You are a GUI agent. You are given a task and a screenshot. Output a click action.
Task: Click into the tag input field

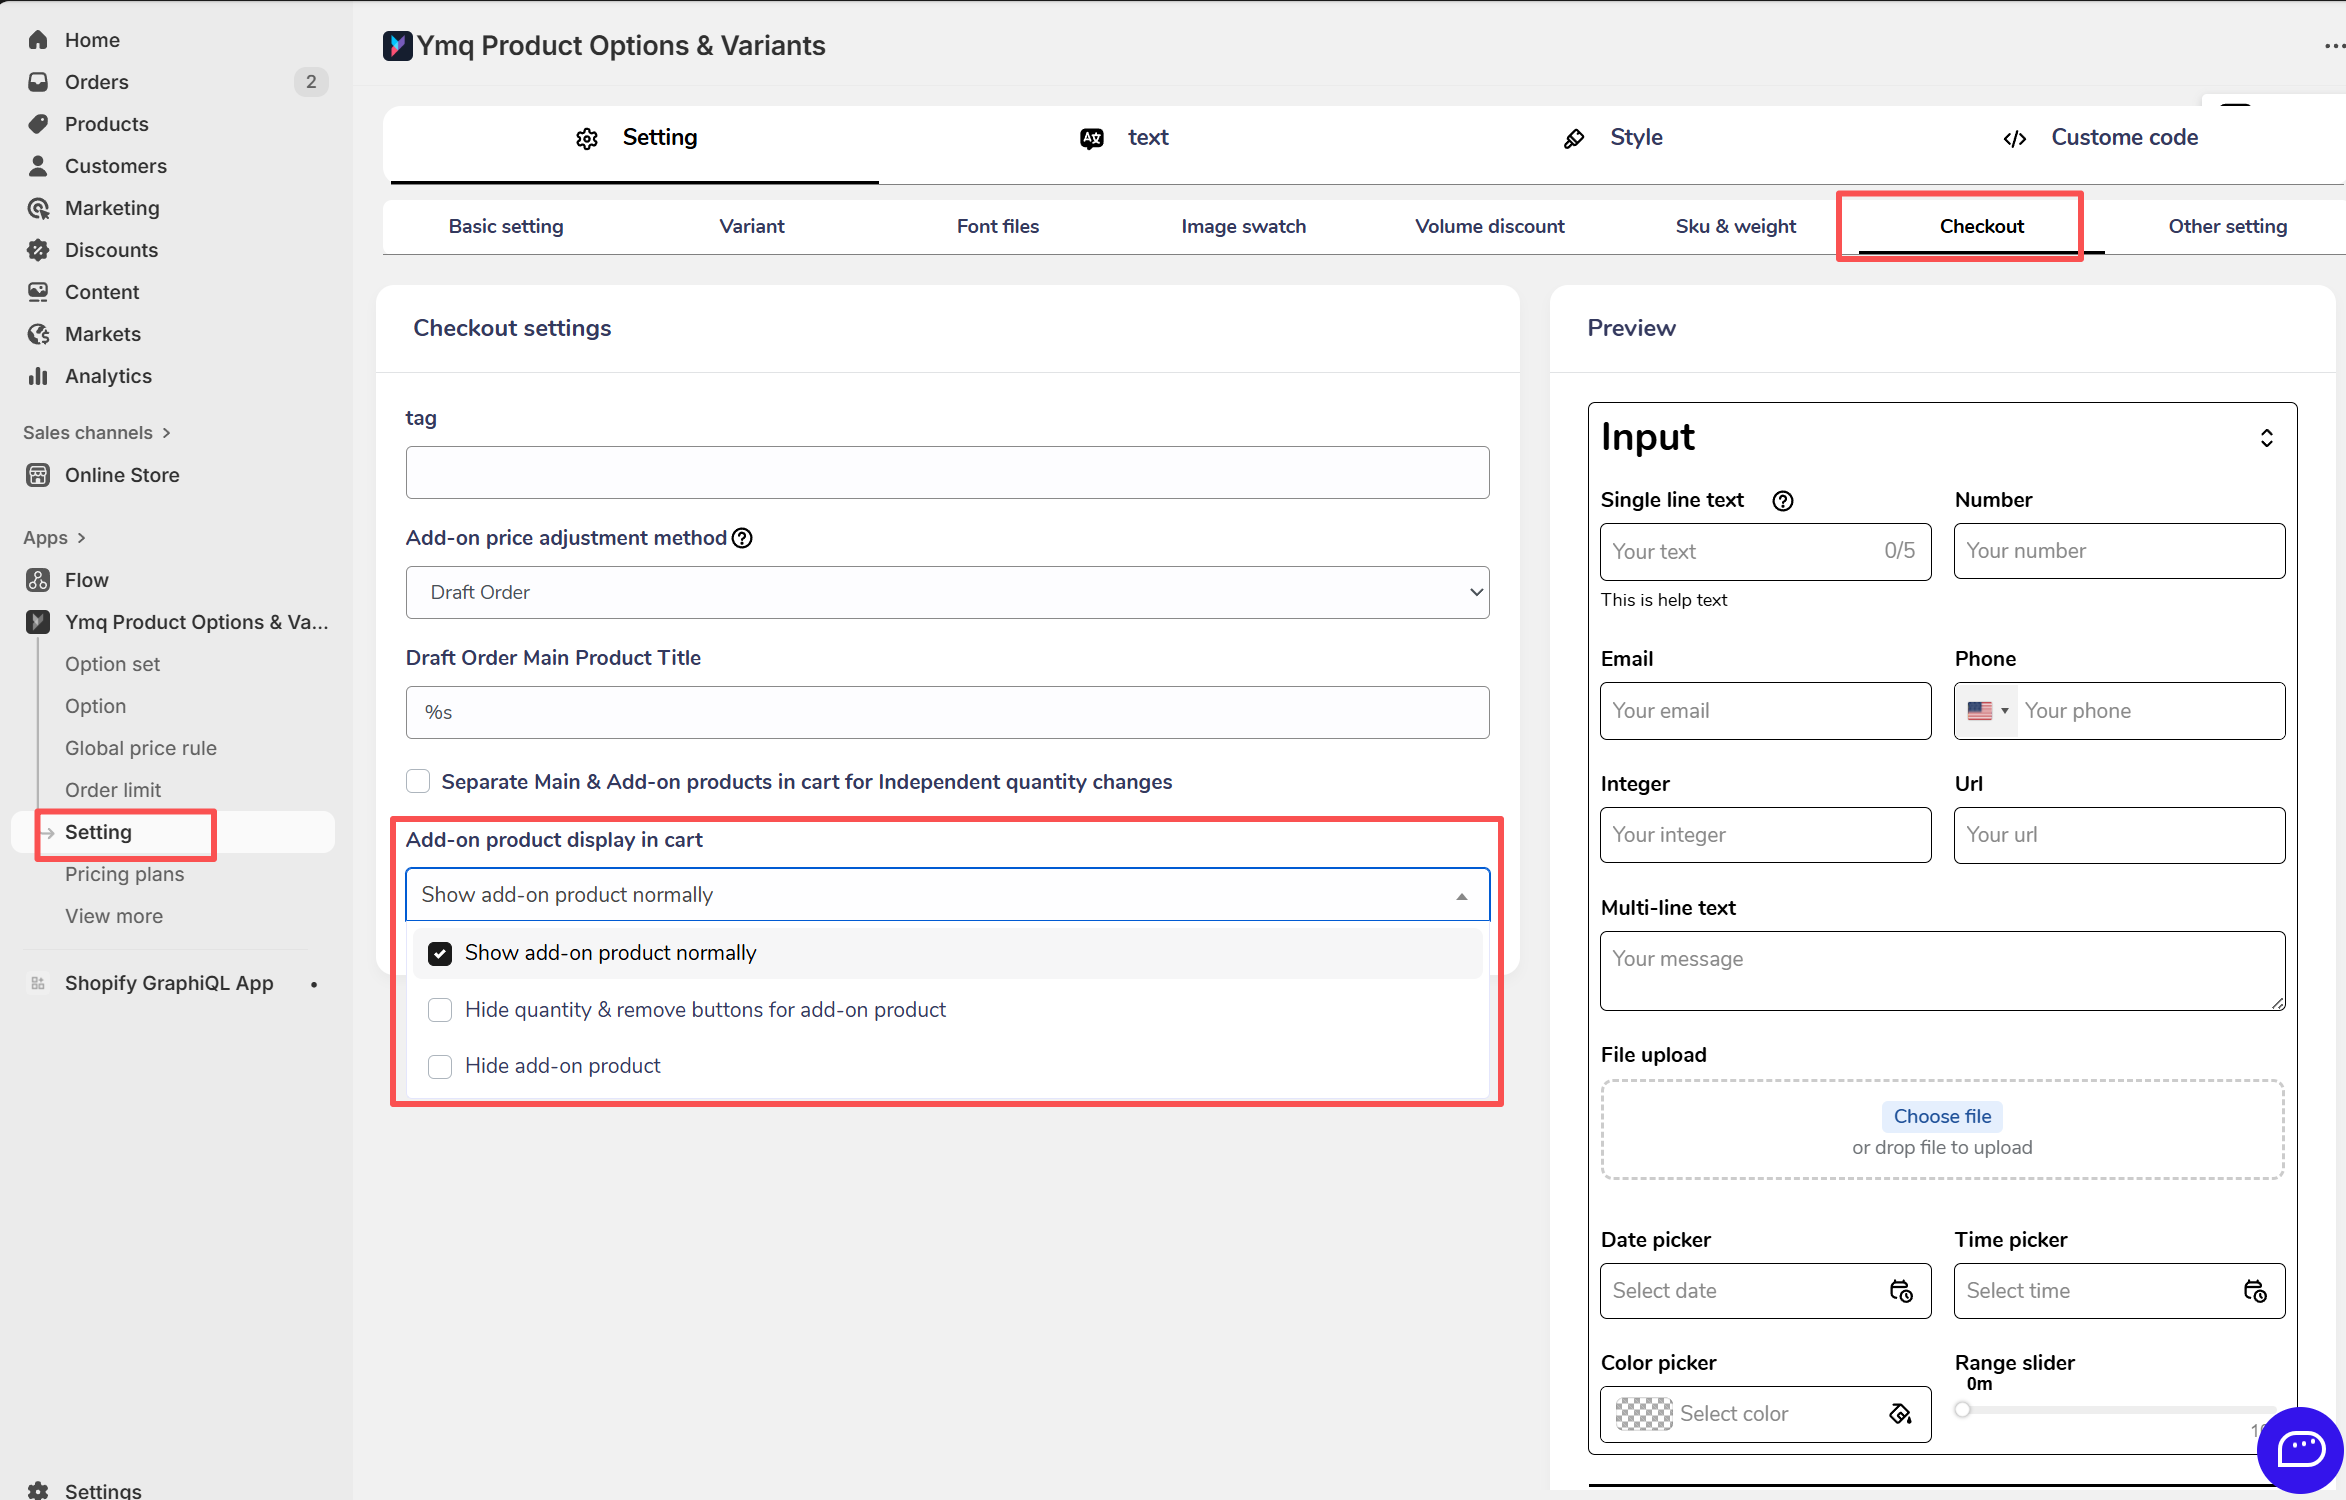[947, 472]
